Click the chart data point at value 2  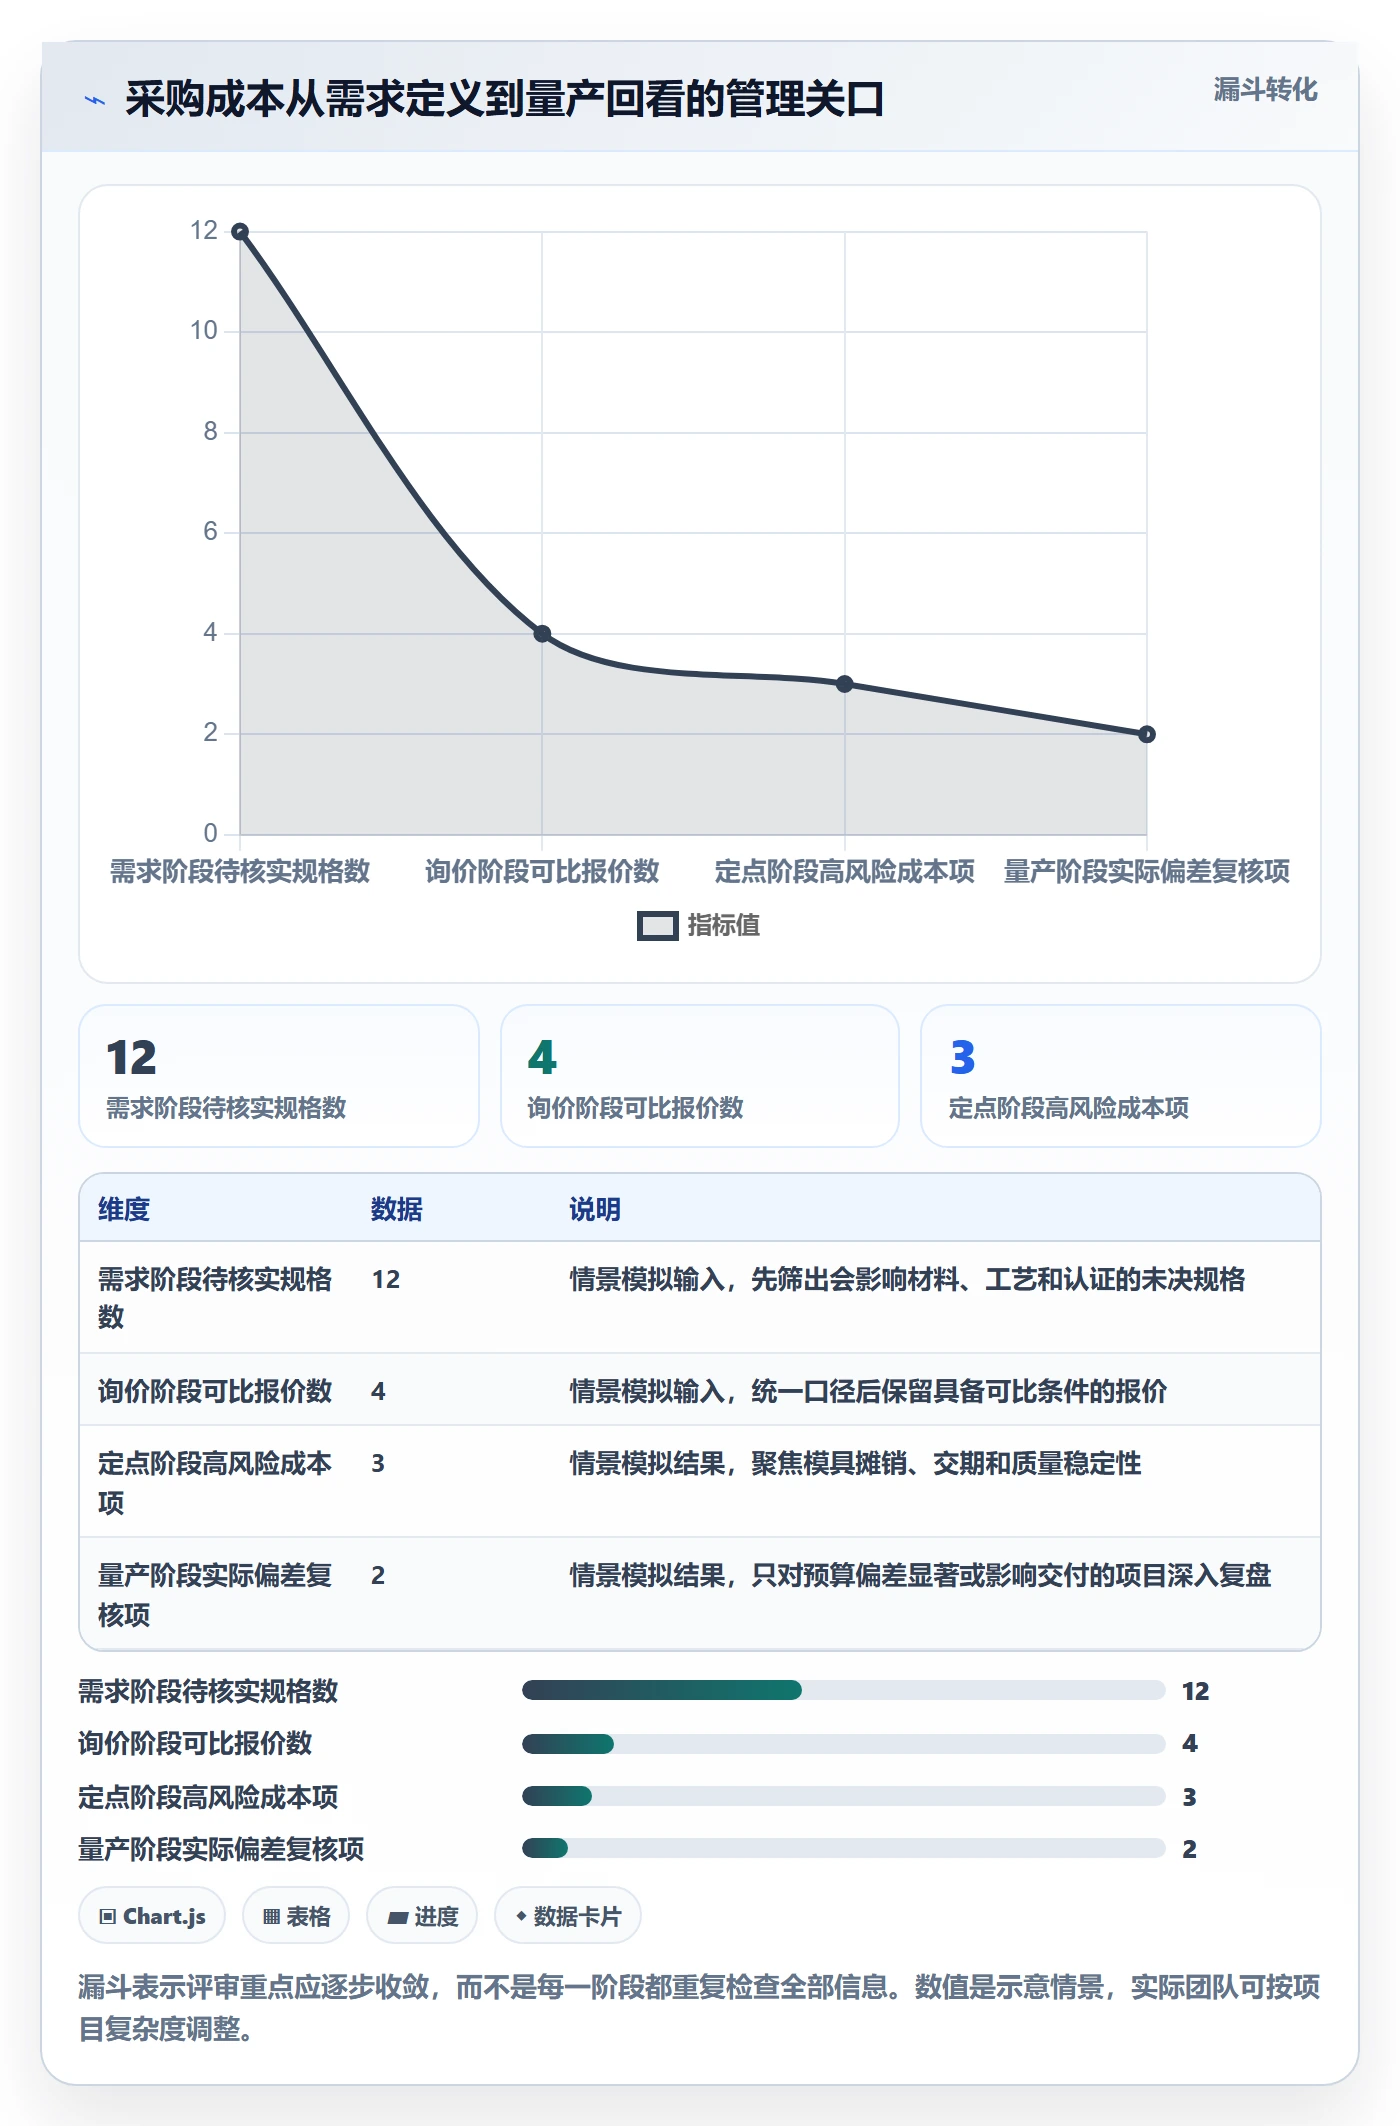tap(1147, 734)
